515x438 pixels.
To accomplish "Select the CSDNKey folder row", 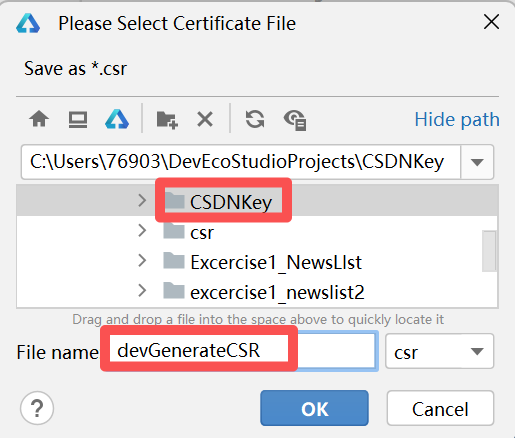I will pyautogui.click(x=257, y=201).
